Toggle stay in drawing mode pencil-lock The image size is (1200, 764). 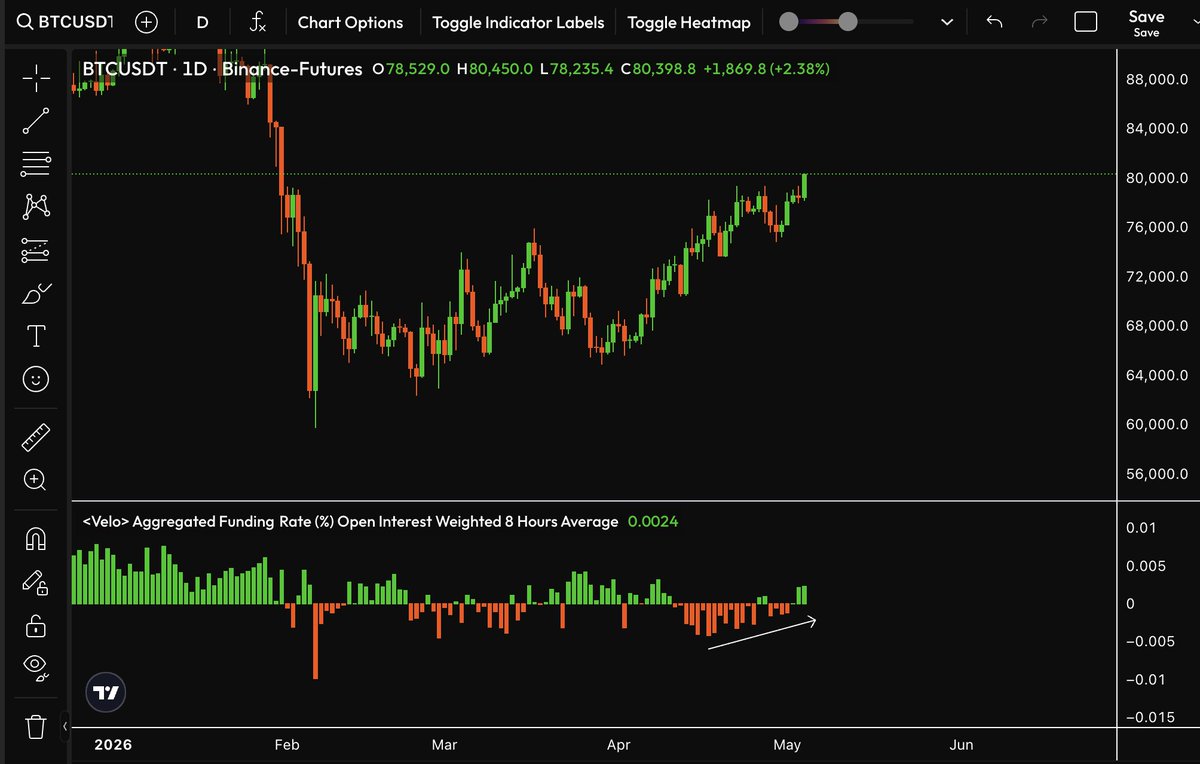(36, 583)
